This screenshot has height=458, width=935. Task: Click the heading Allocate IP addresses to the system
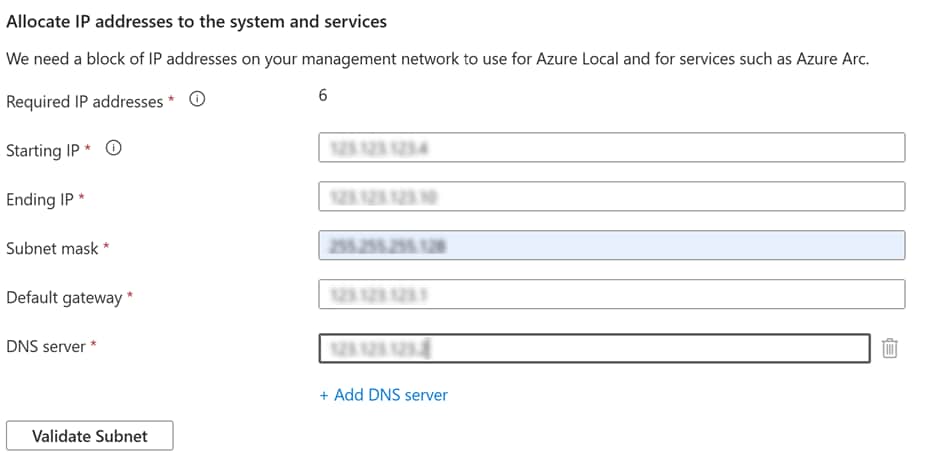click(196, 22)
